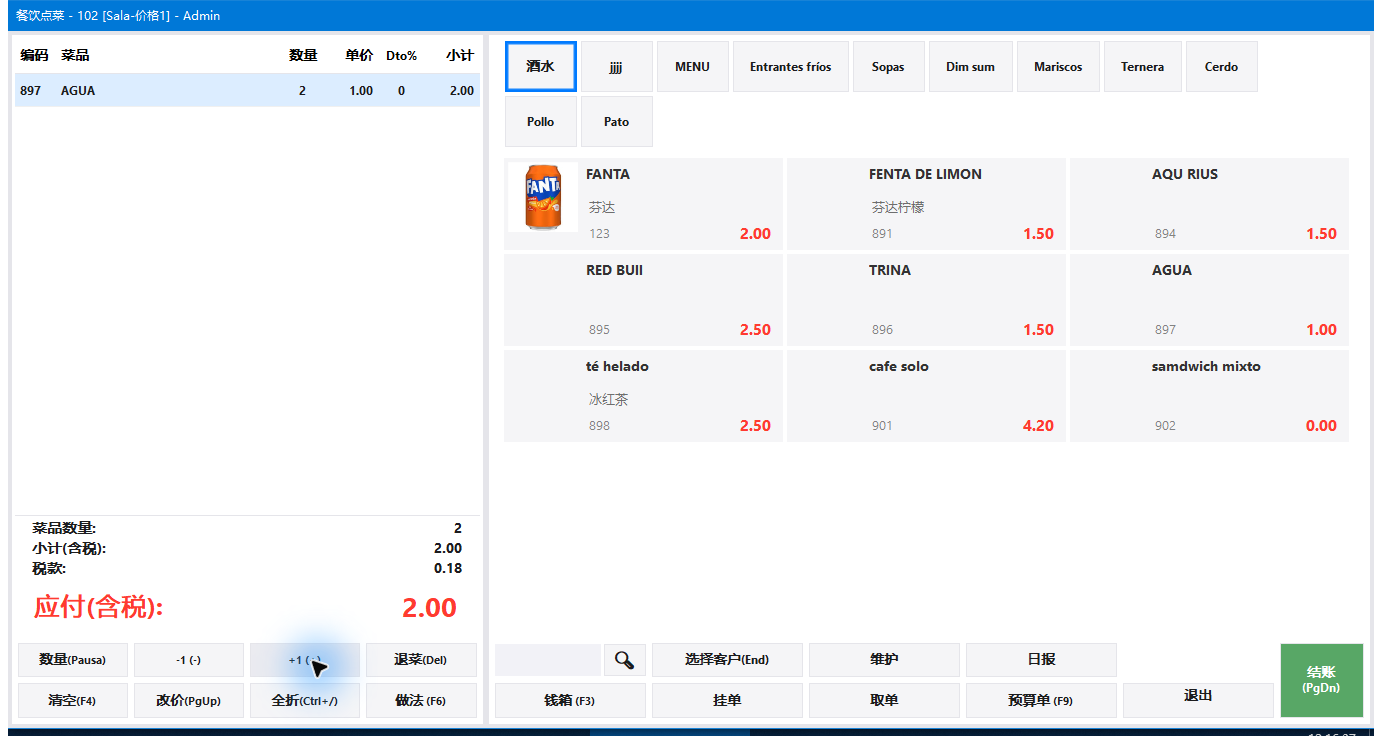1382x736 pixels.
Task: Switch to the Dim sum category
Action: (x=970, y=67)
